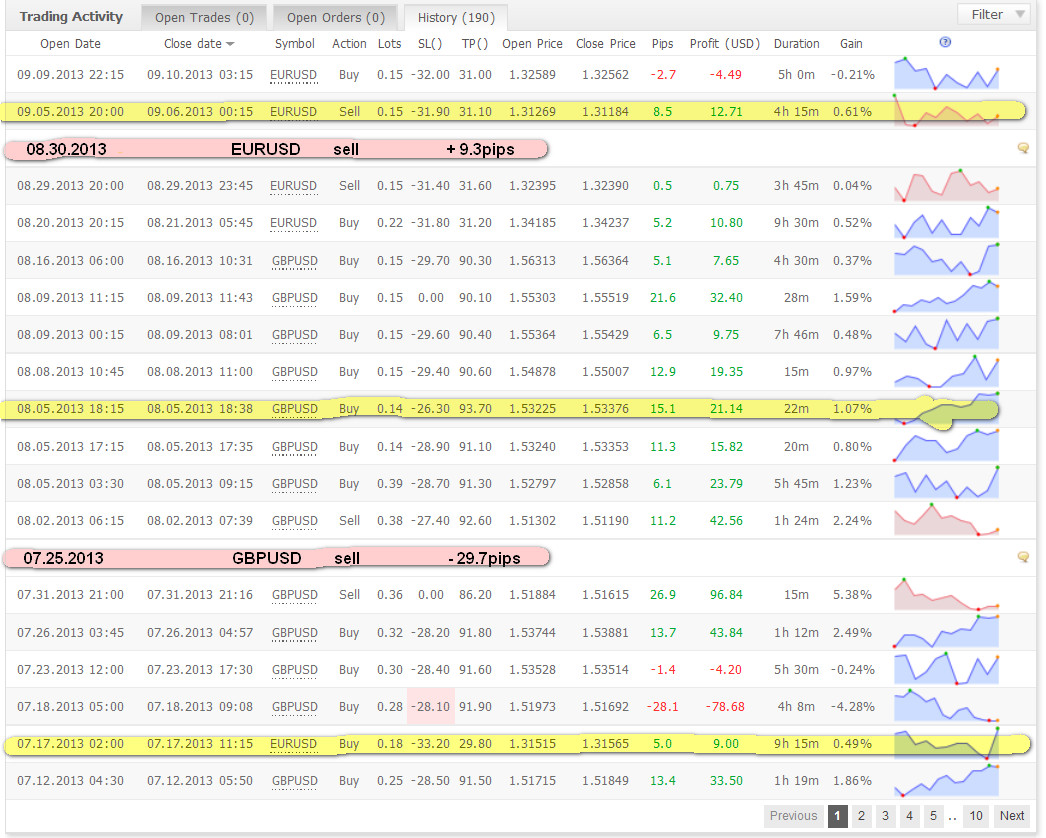This screenshot has height=838, width=1046.
Task: Go to page 5
Action: coord(933,815)
